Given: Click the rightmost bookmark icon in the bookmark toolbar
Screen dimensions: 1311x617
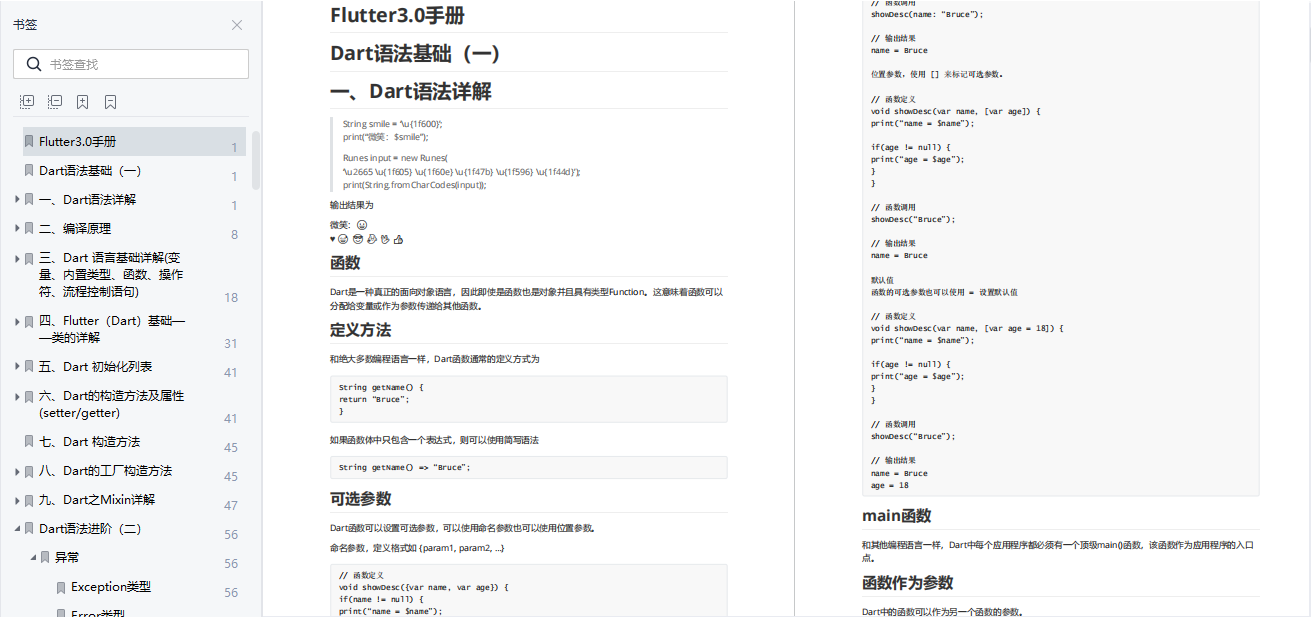Looking at the screenshot, I should [x=110, y=102].
